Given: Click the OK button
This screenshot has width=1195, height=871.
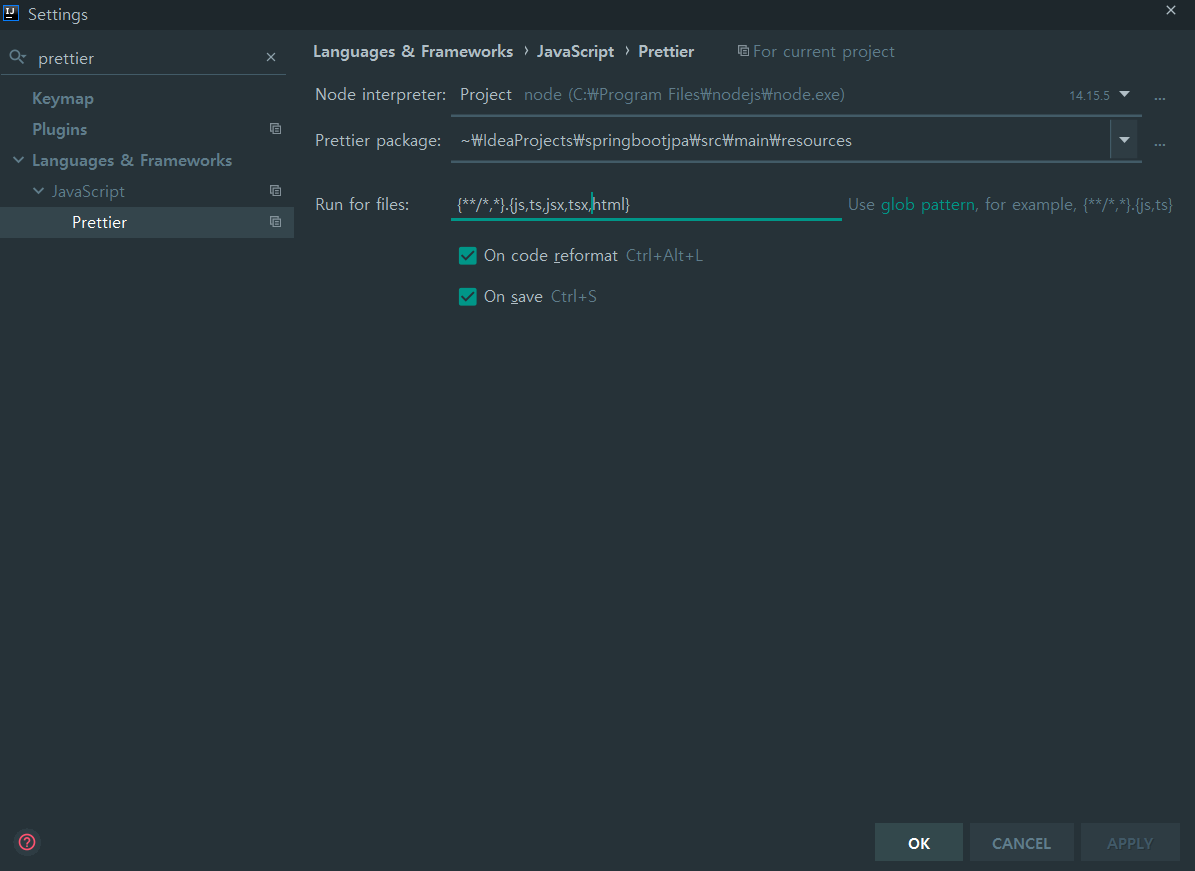Looking at the screenshot, I should pyautogui.click(x=918, y=843).
